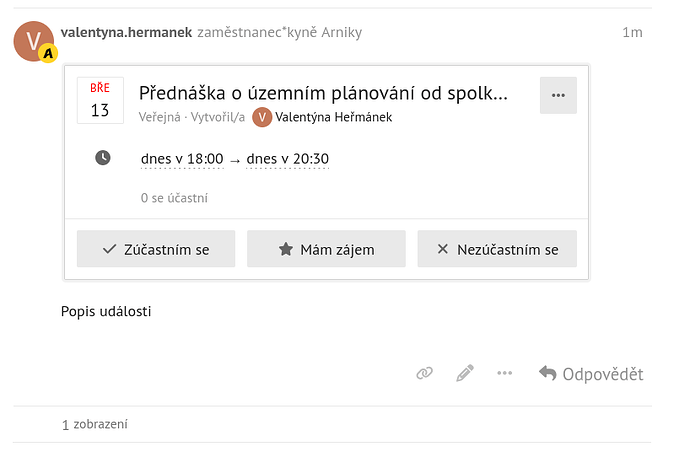This screenshot has width=690, height=452.
Task: Click the start time dnes v 18:00
Action: tap(182, 158)
